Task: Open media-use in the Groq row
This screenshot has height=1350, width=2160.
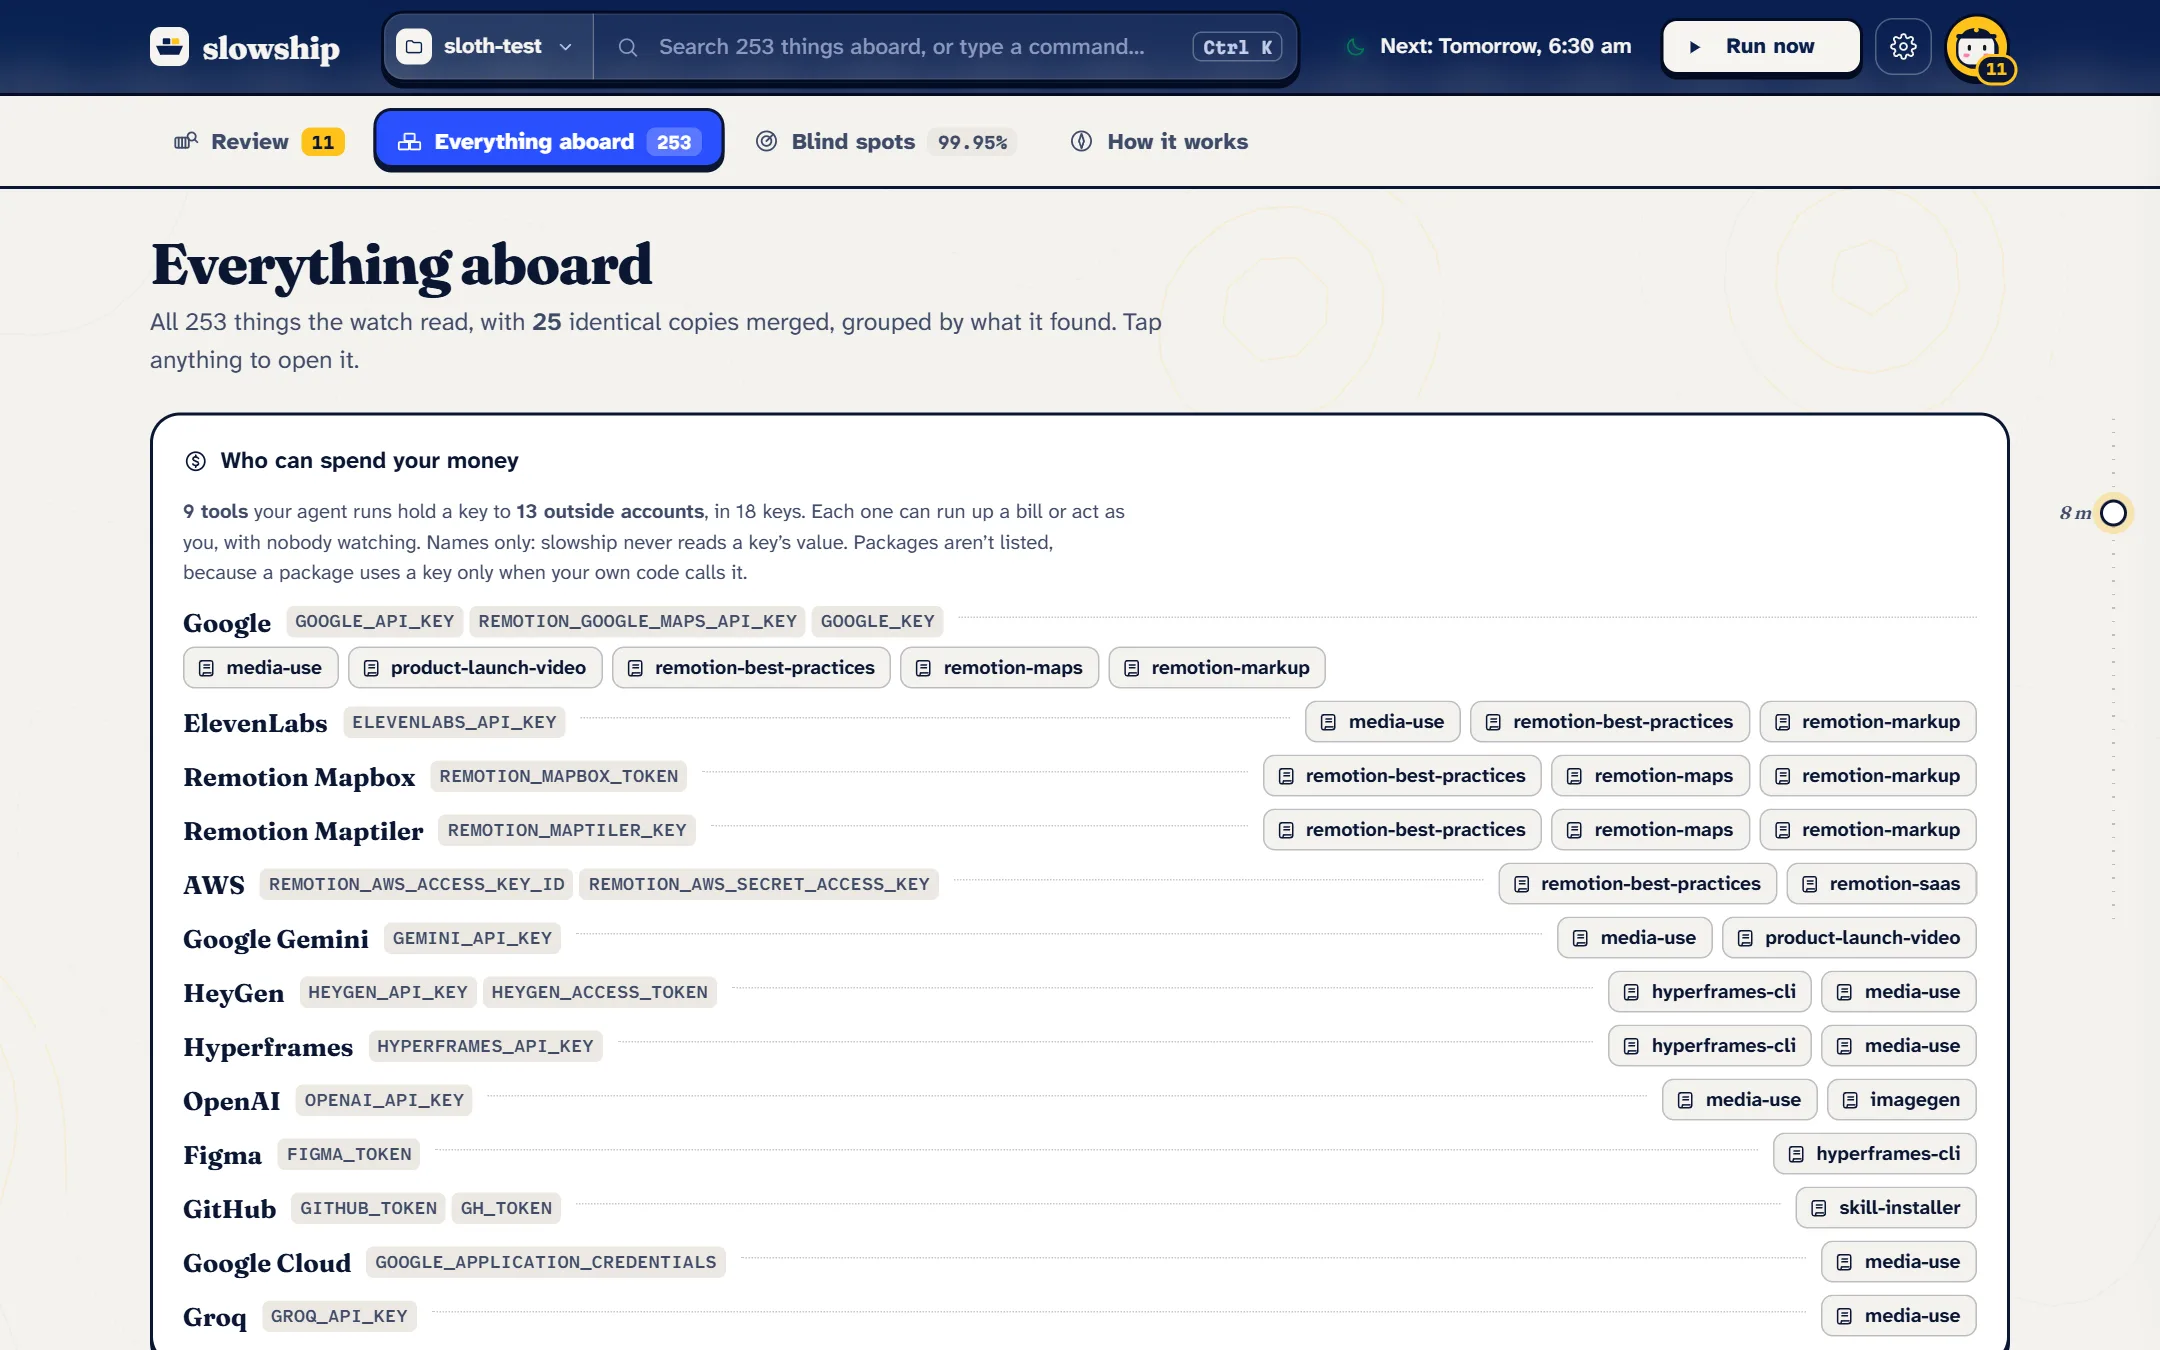Action: [1898, 1315]
